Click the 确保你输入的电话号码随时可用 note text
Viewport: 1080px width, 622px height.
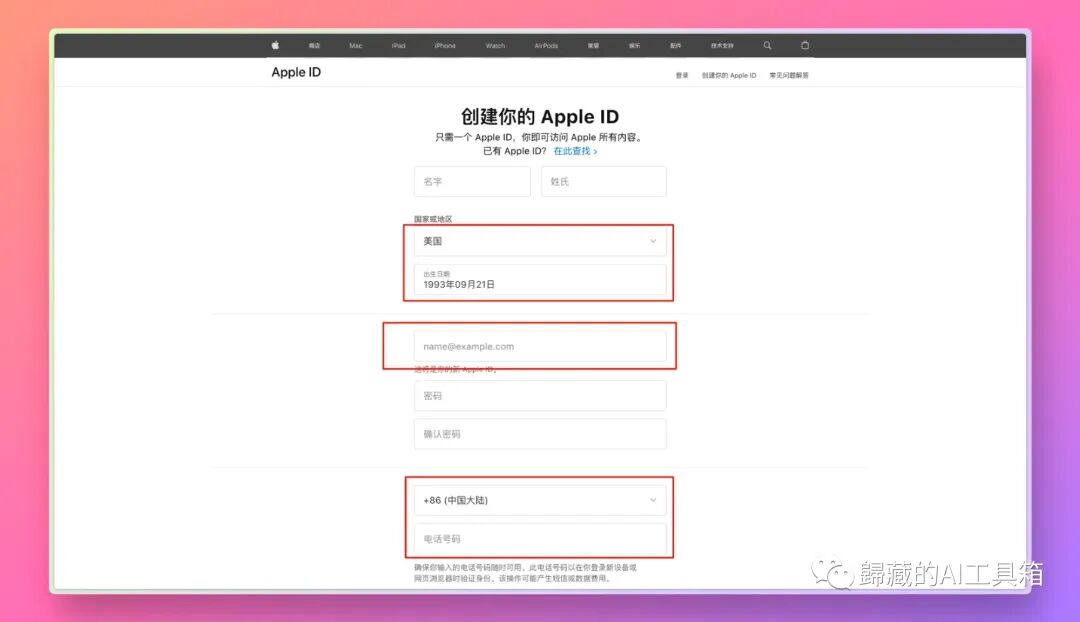click(x=526, y=572)
